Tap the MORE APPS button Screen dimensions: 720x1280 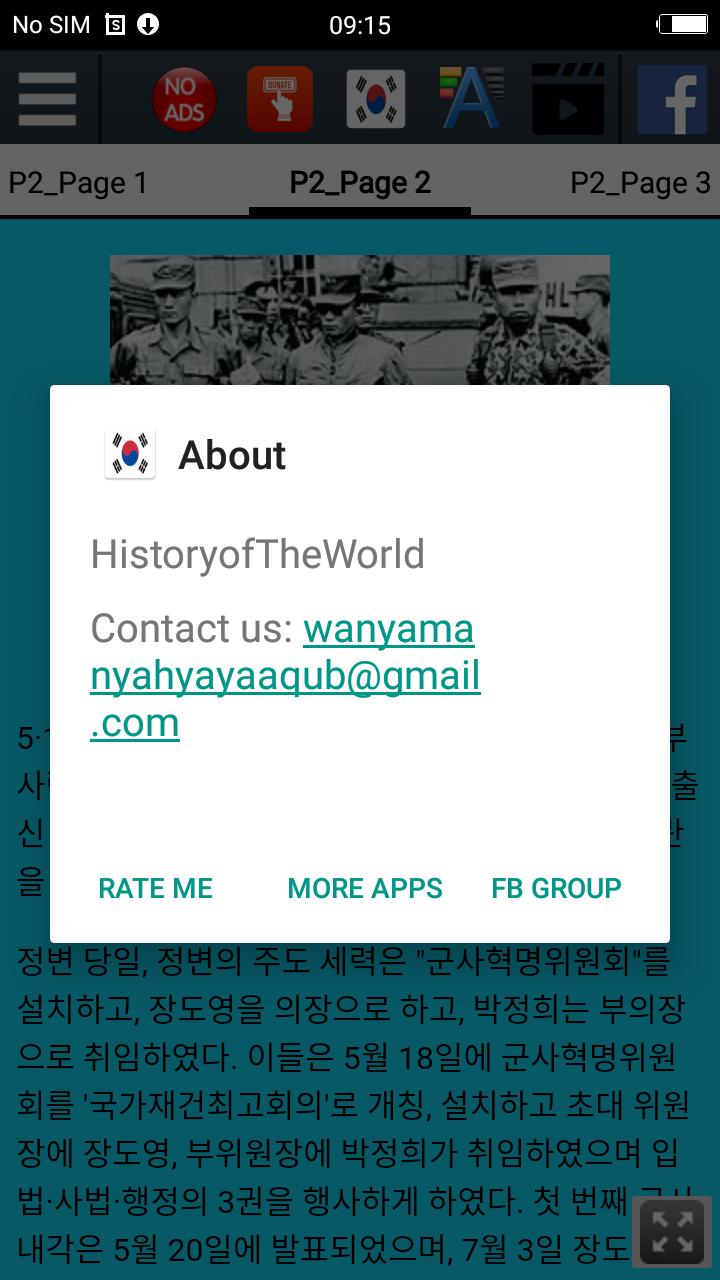click(x=365, y=888)
